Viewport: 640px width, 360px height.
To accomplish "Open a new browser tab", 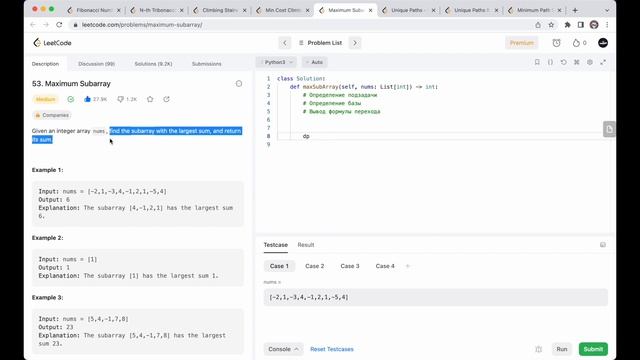I will [575, 10].
